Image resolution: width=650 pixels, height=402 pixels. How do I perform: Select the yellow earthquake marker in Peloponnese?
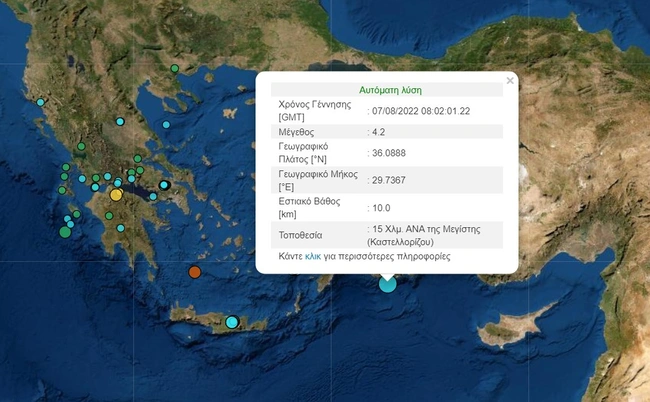tap(116, 195)
